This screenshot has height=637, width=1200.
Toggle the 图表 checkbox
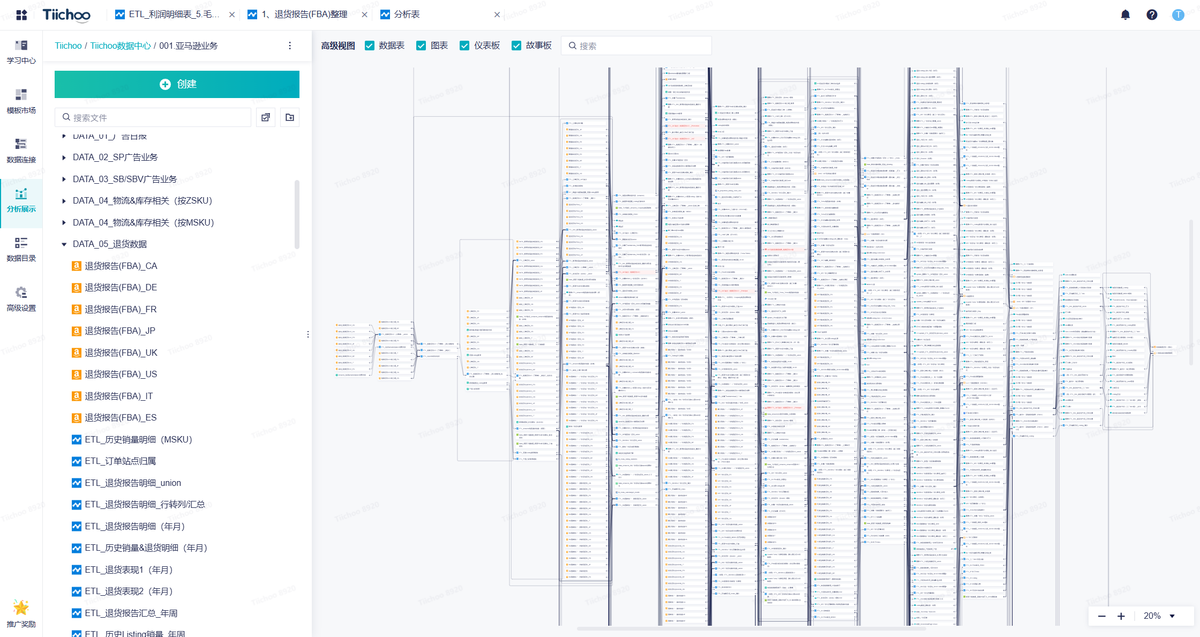coord(421,46)
